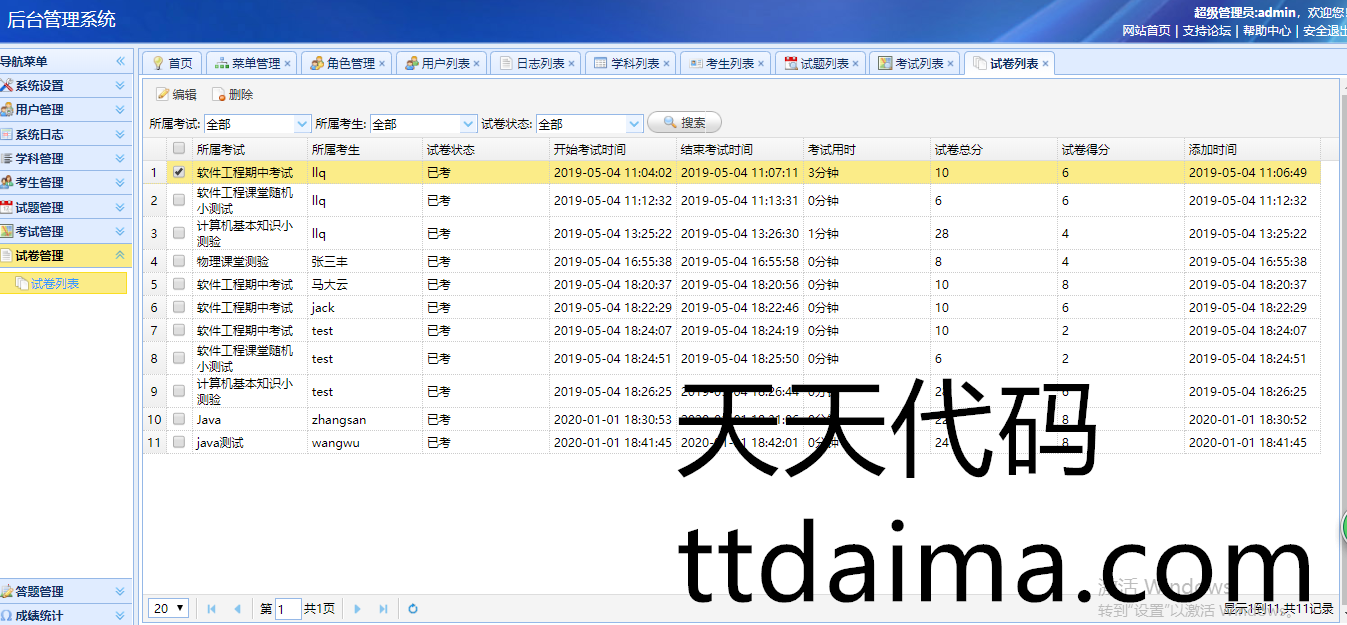The width and height of the screenshot is (1347, 625).
Task: Click the page number input field
Action: pyautogui.click(x=288, y=608)
